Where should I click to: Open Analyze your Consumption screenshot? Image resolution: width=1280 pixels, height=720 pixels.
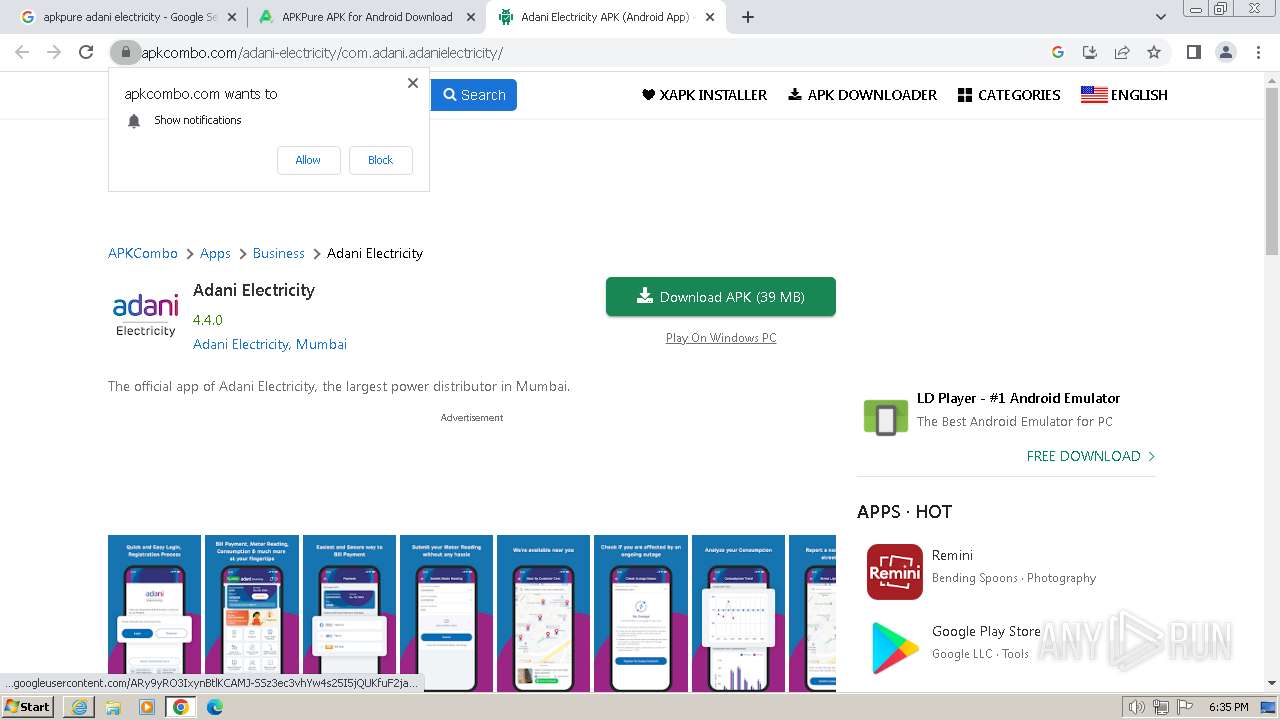coord(738,613)
